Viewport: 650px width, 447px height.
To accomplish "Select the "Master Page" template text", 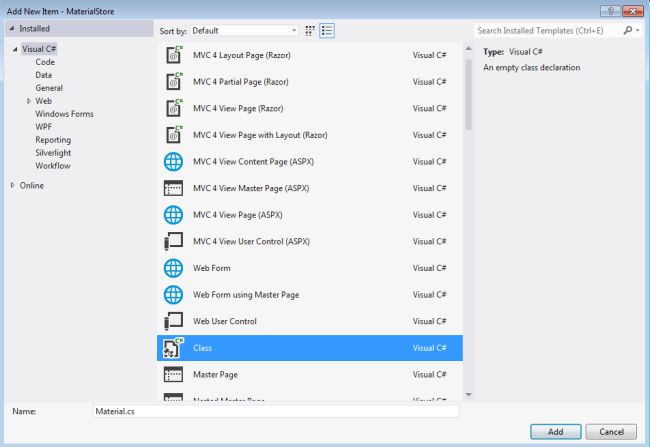I will click(x=216, y=374).
